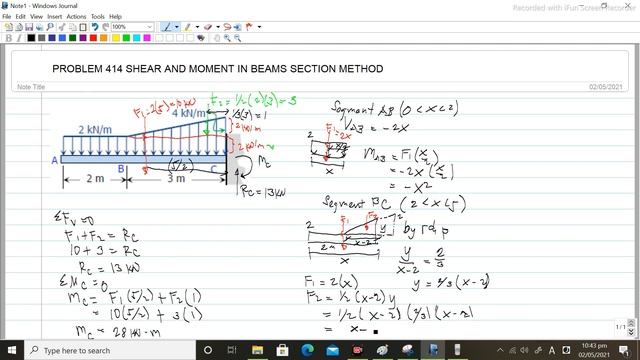Redo the last undone action
The image size is (640, 360).
point(105,27)
